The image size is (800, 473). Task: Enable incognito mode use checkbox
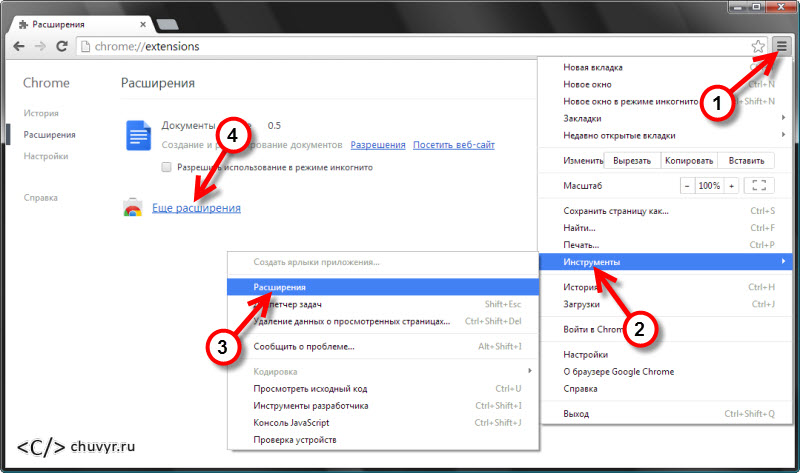[x=166, y=167]
